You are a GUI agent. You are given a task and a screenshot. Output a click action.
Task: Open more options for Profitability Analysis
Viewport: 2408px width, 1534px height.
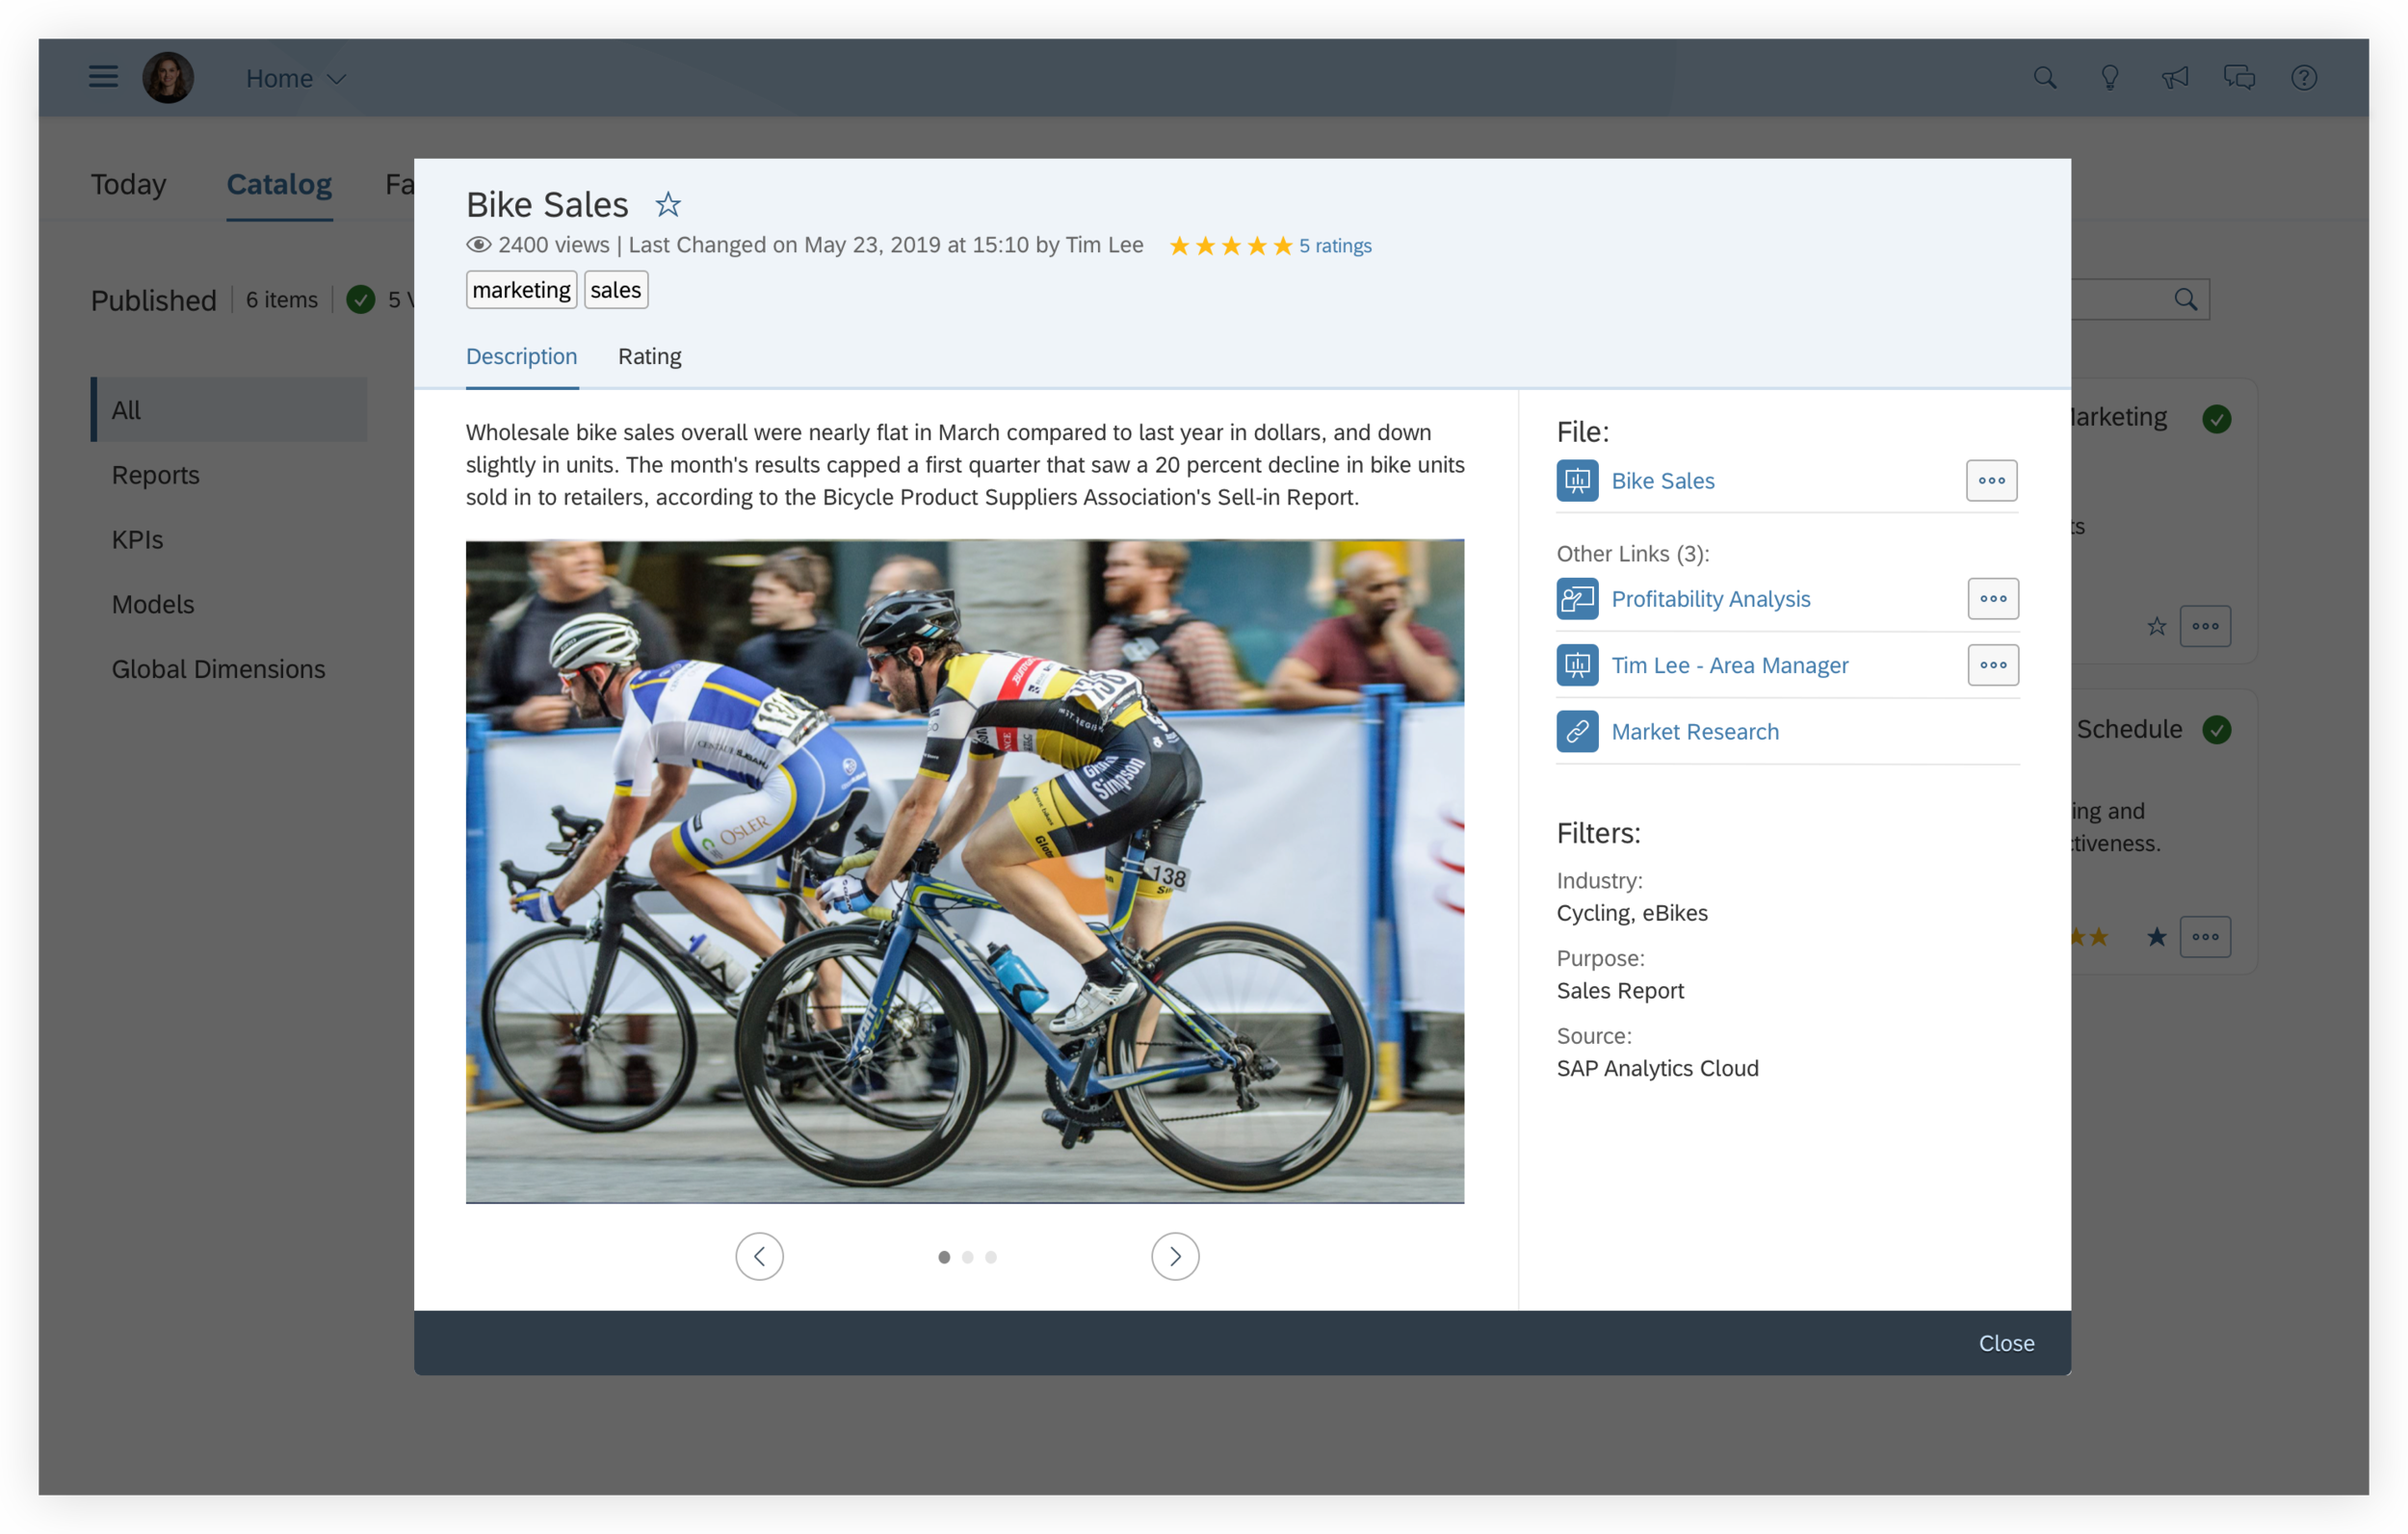coord(1992,599)
